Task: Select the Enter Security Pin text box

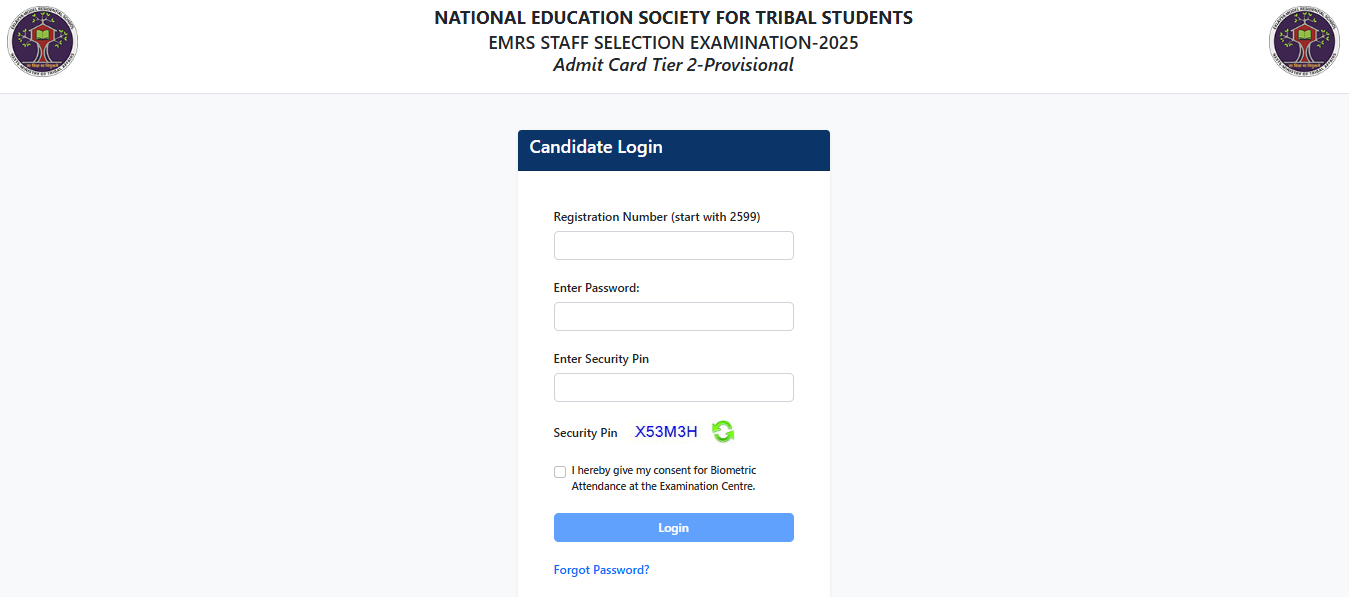Action: 673,388
